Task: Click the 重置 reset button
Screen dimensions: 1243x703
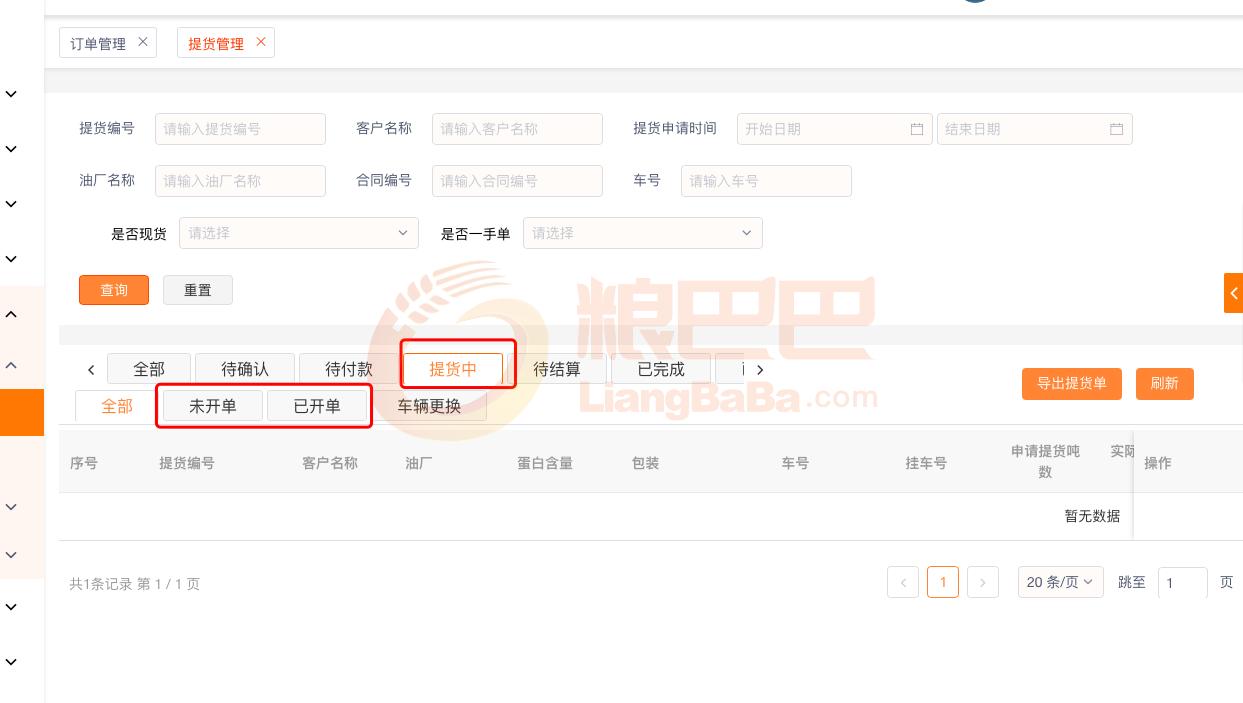Action: 198,290
